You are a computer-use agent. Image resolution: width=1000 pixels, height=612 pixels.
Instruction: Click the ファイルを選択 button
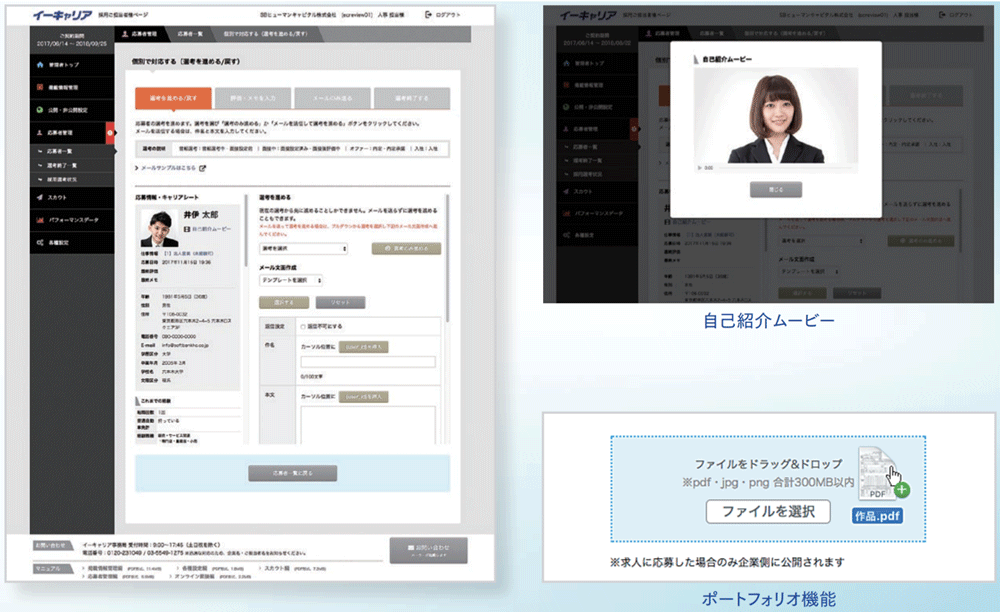click(768, 511)
